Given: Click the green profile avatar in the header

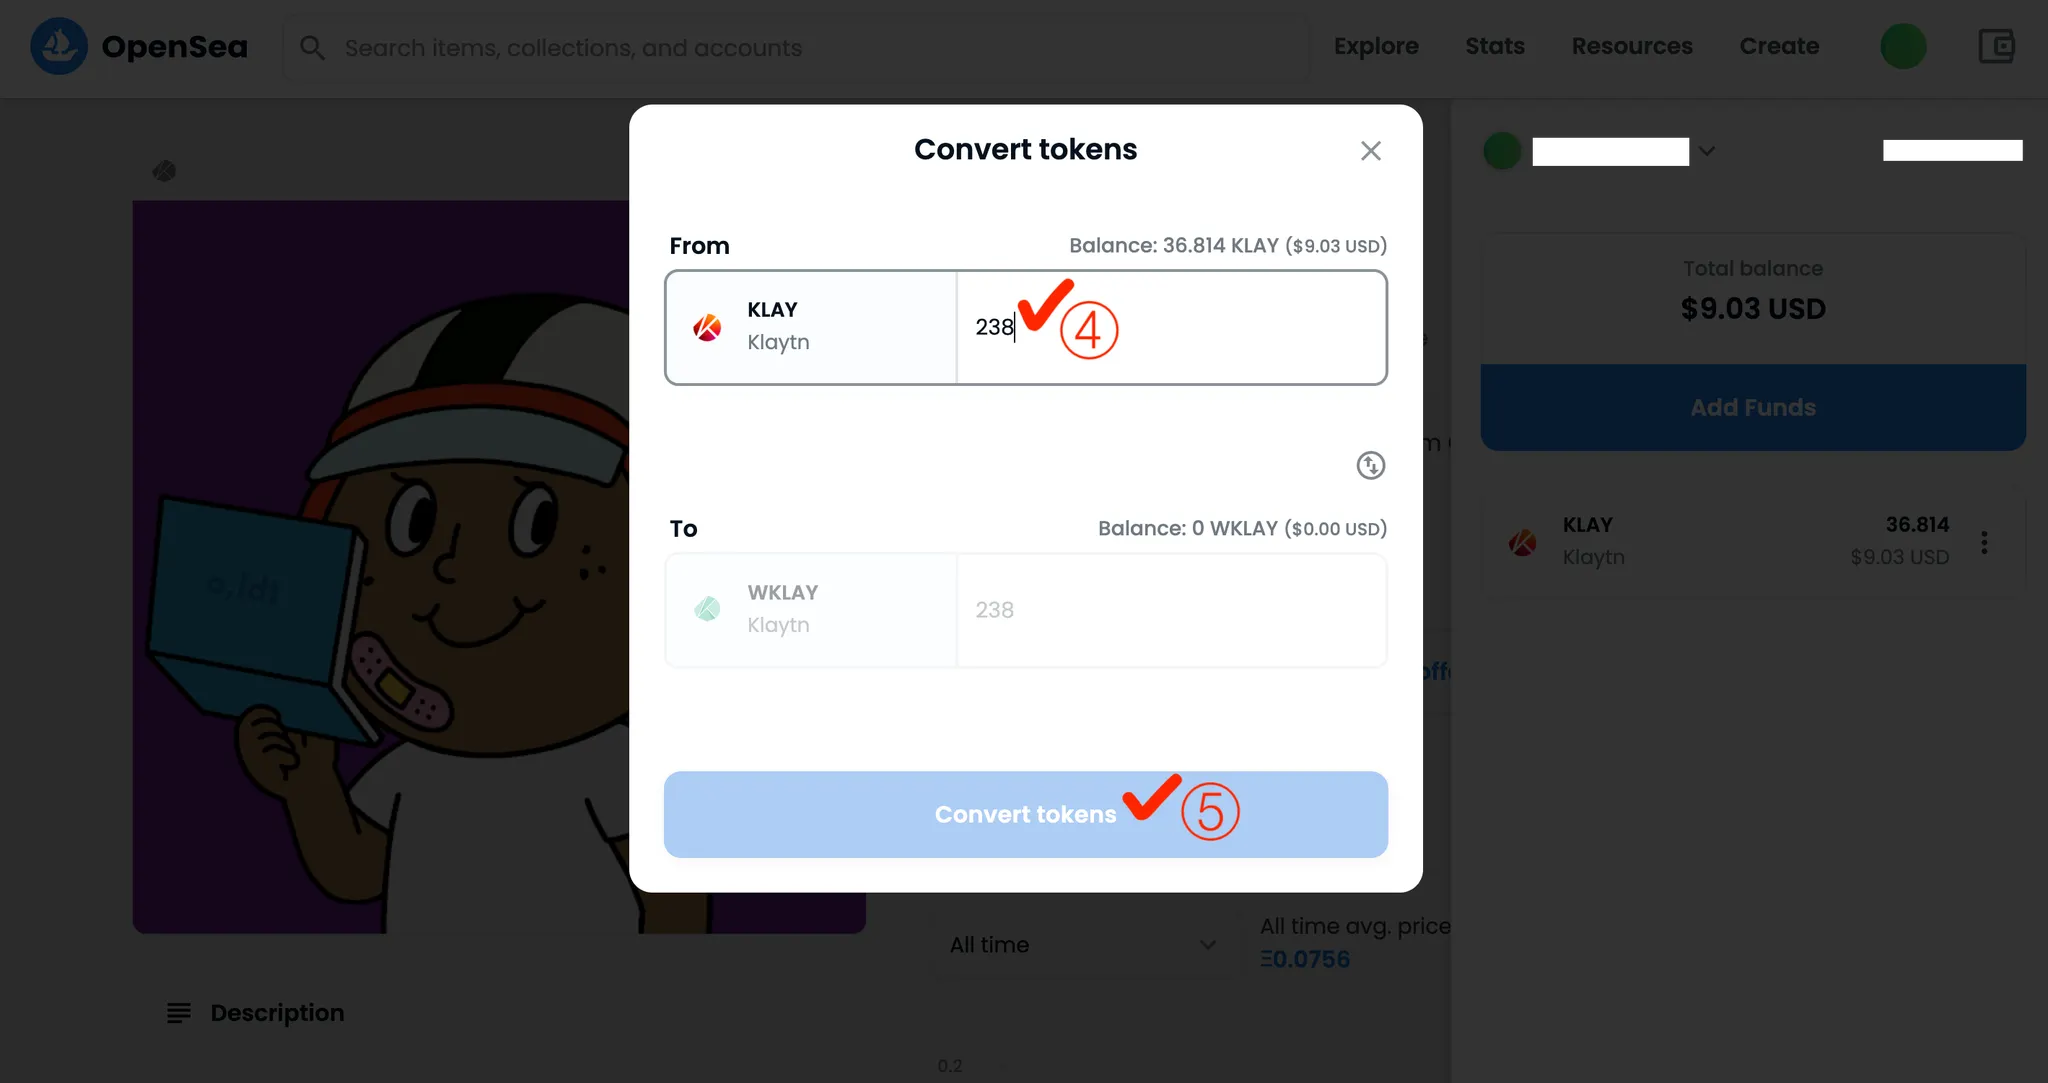Looking at the screenshot, I should [x=1902, y=46].
